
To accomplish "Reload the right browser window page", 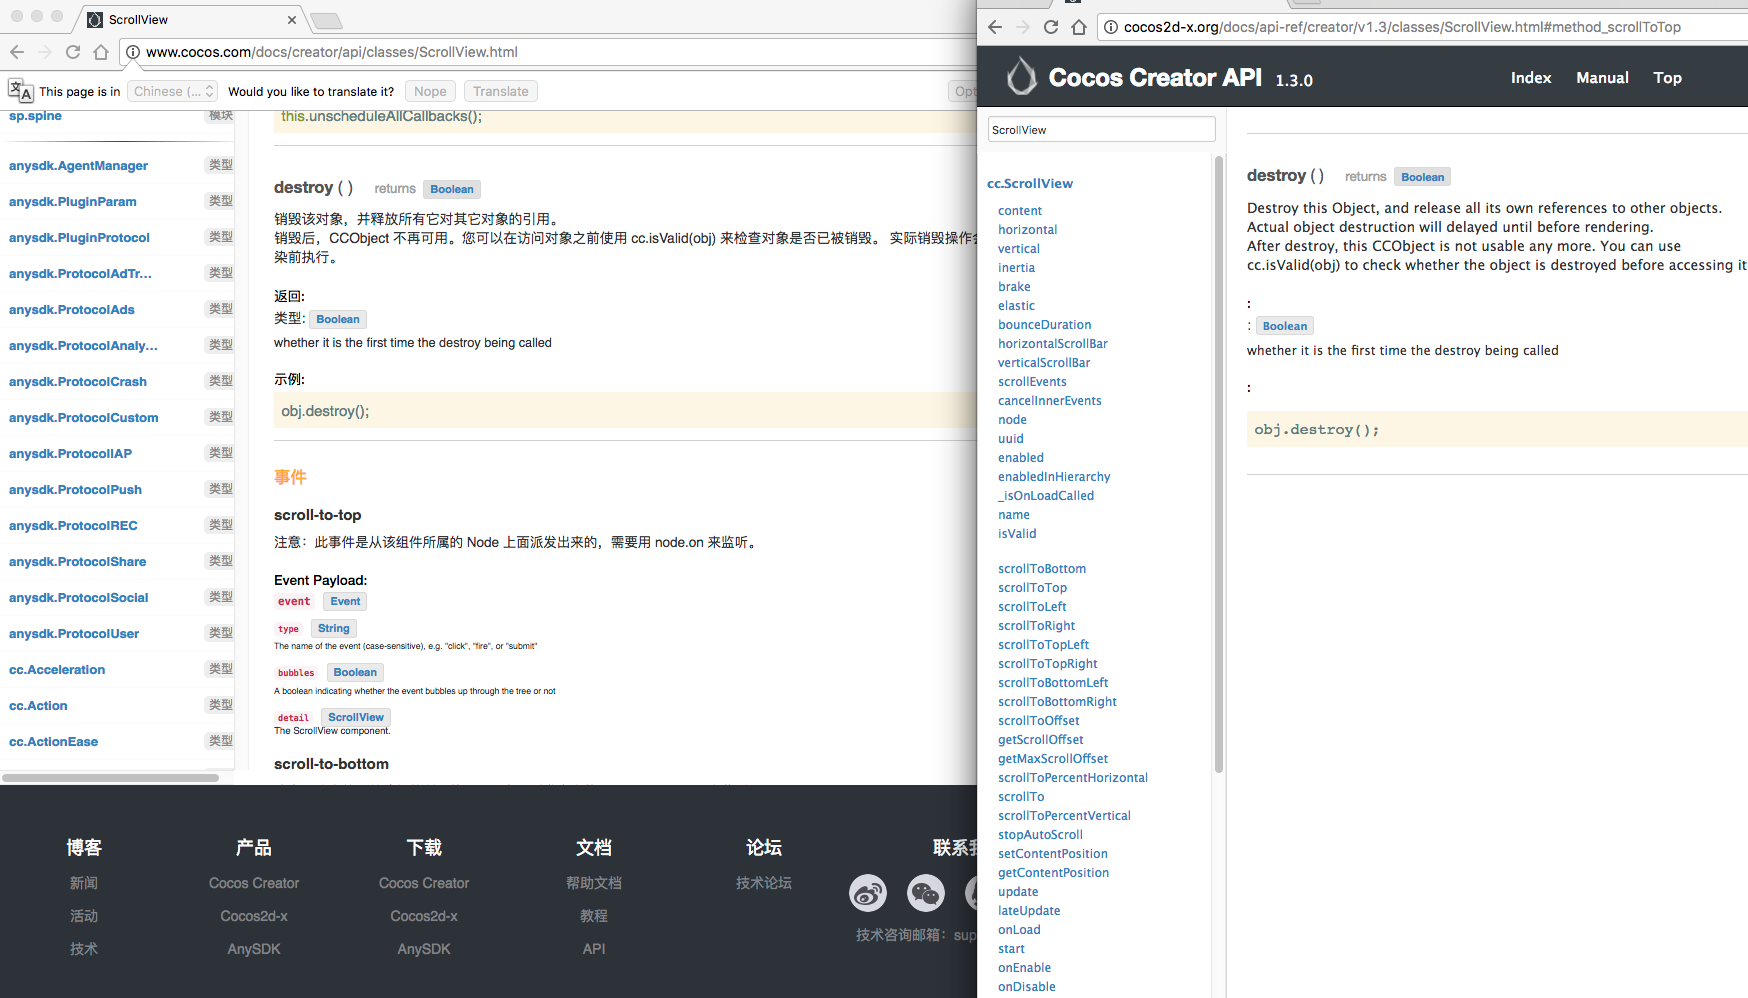I will point(1050,27).
